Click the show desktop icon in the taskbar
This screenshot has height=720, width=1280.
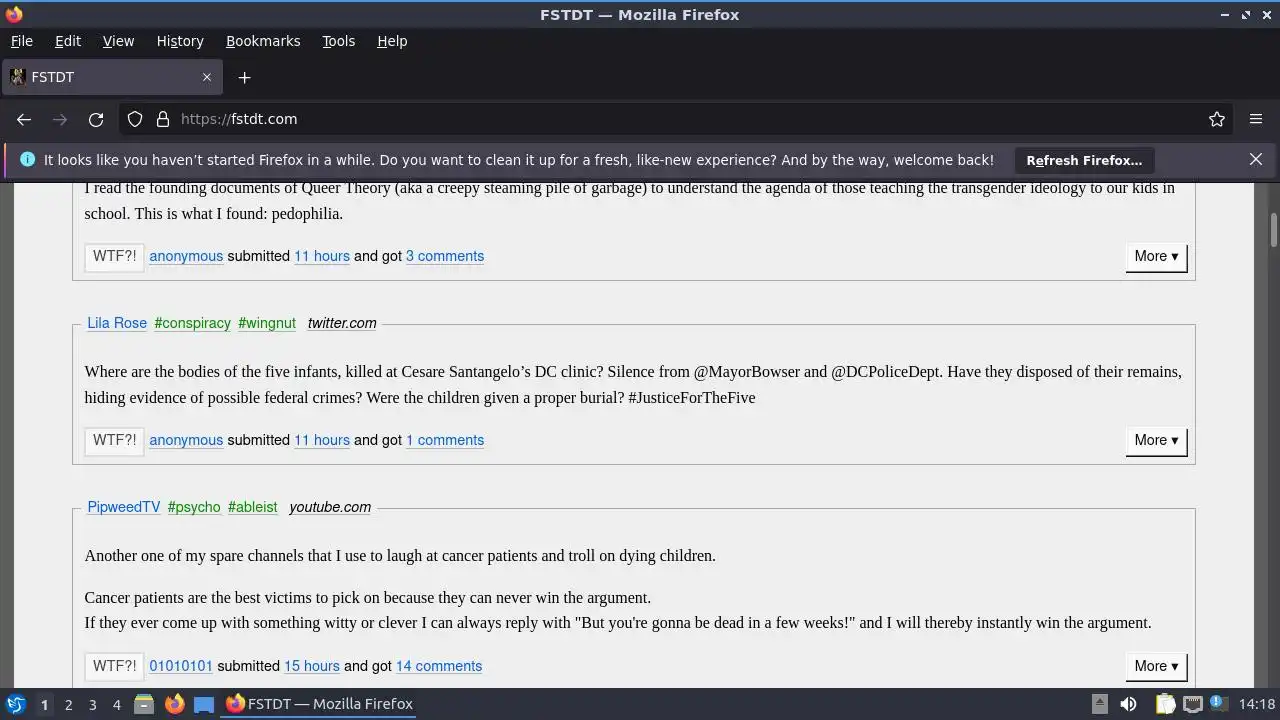(204, 704)
